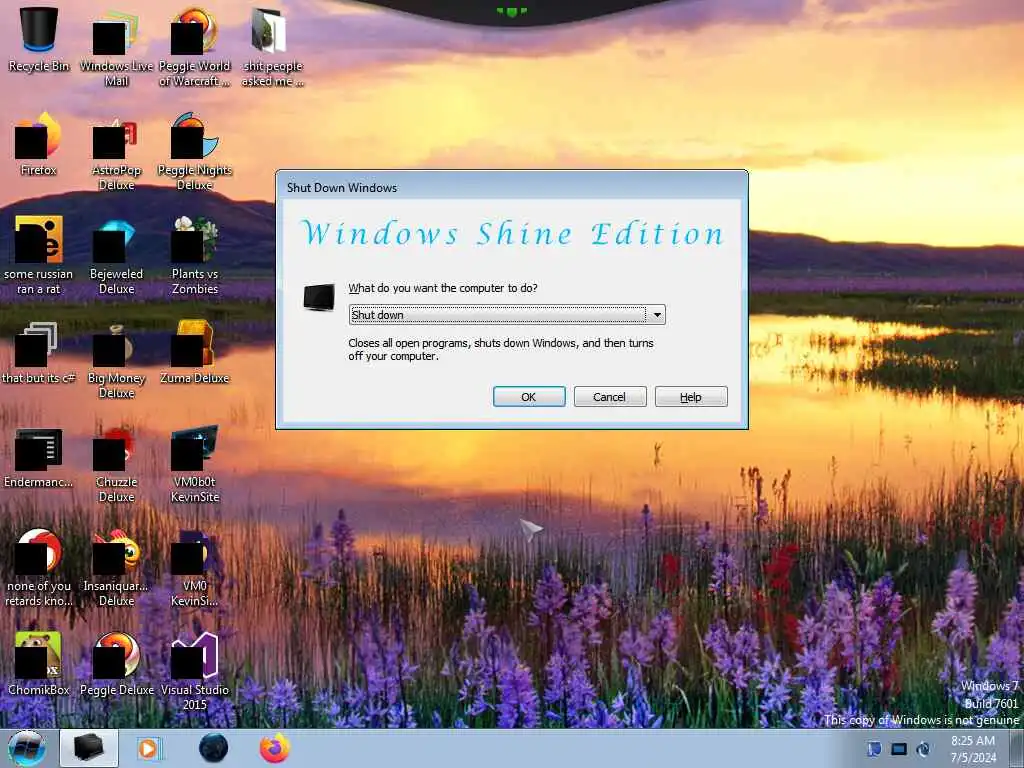Select the Peggle Nights Deluxe icon
The image size is (1024, 768).
pyautogui.click(x=195, y=150)
